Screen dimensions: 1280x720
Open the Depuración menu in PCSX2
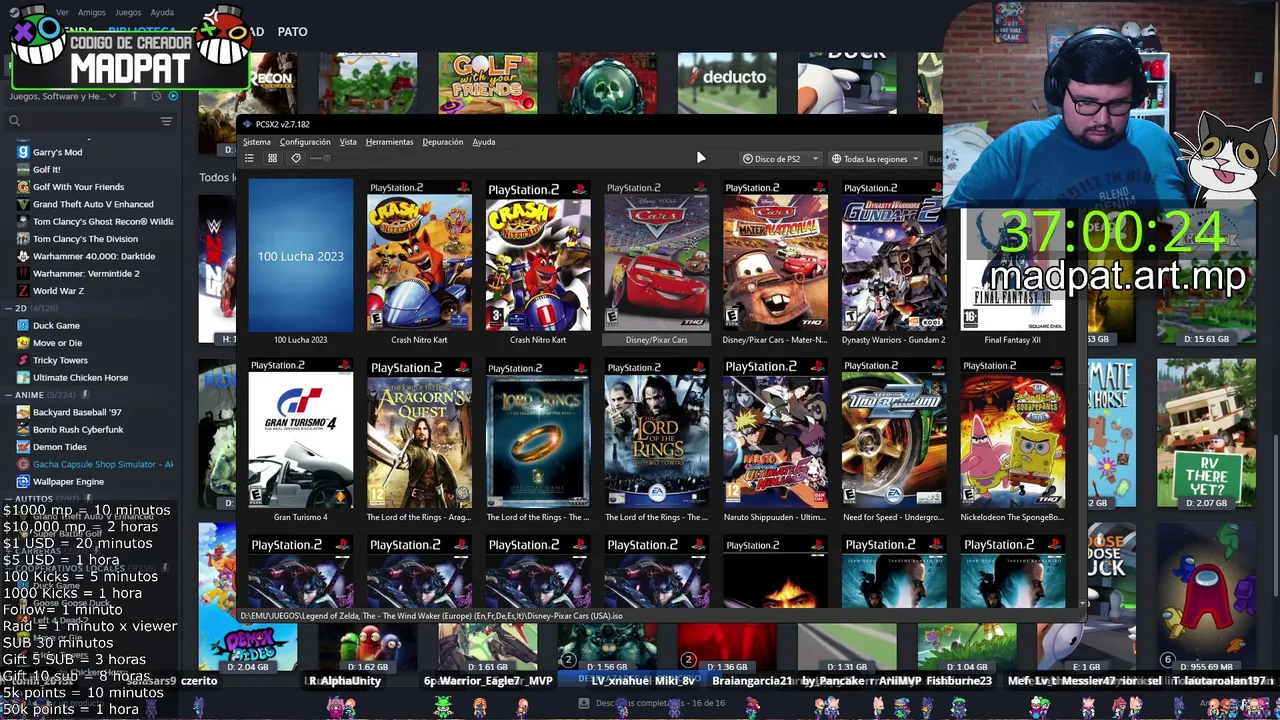coord(442,142)
